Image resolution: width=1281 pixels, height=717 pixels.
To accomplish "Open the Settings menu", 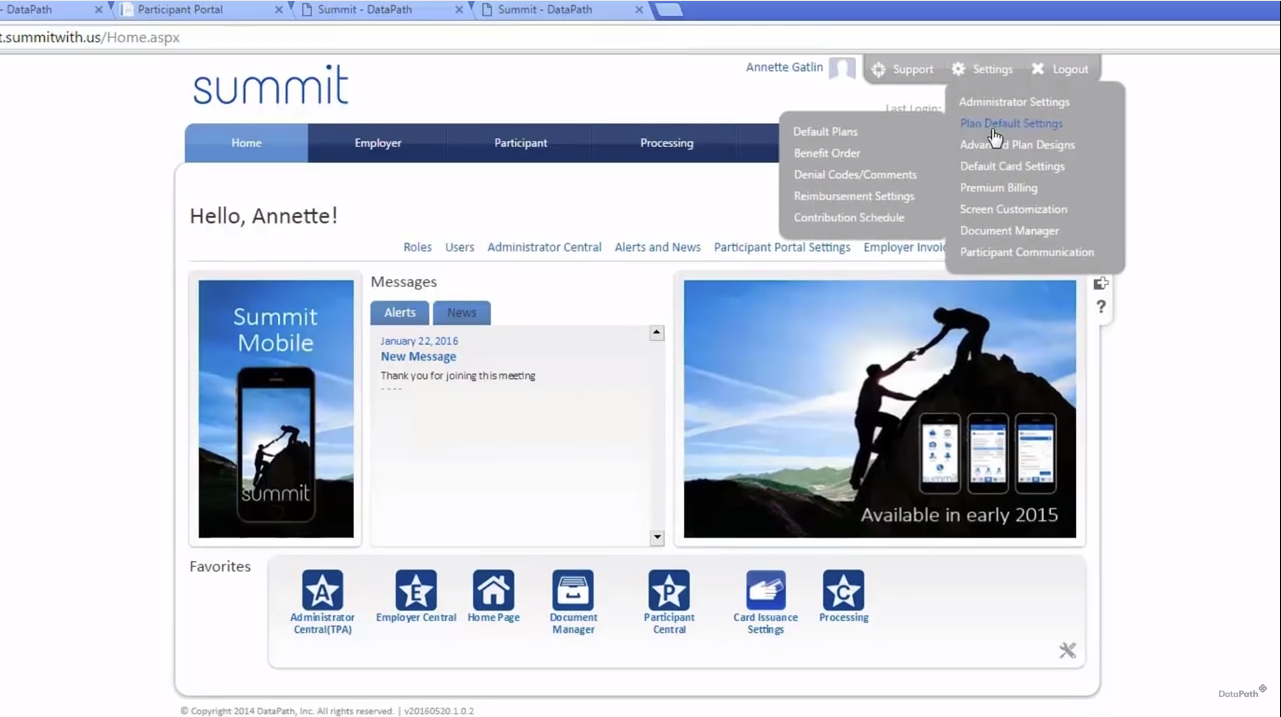I will coord(982,69).
